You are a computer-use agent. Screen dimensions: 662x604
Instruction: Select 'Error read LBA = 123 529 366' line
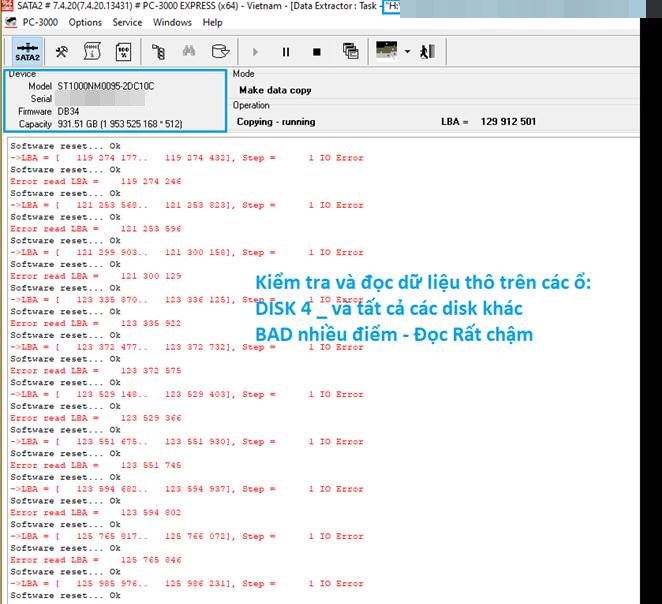[x=96, y=418]
